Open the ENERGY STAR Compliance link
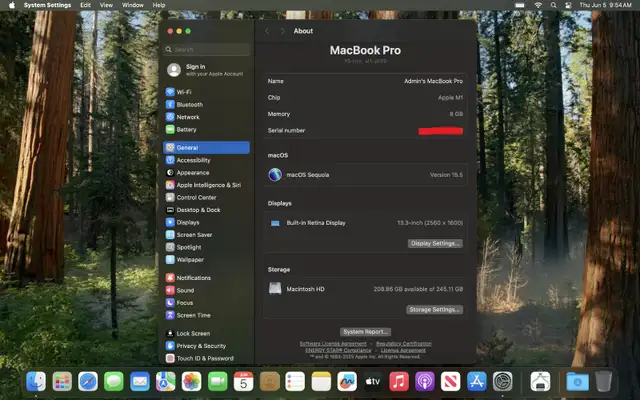 [x=338, y=350]
